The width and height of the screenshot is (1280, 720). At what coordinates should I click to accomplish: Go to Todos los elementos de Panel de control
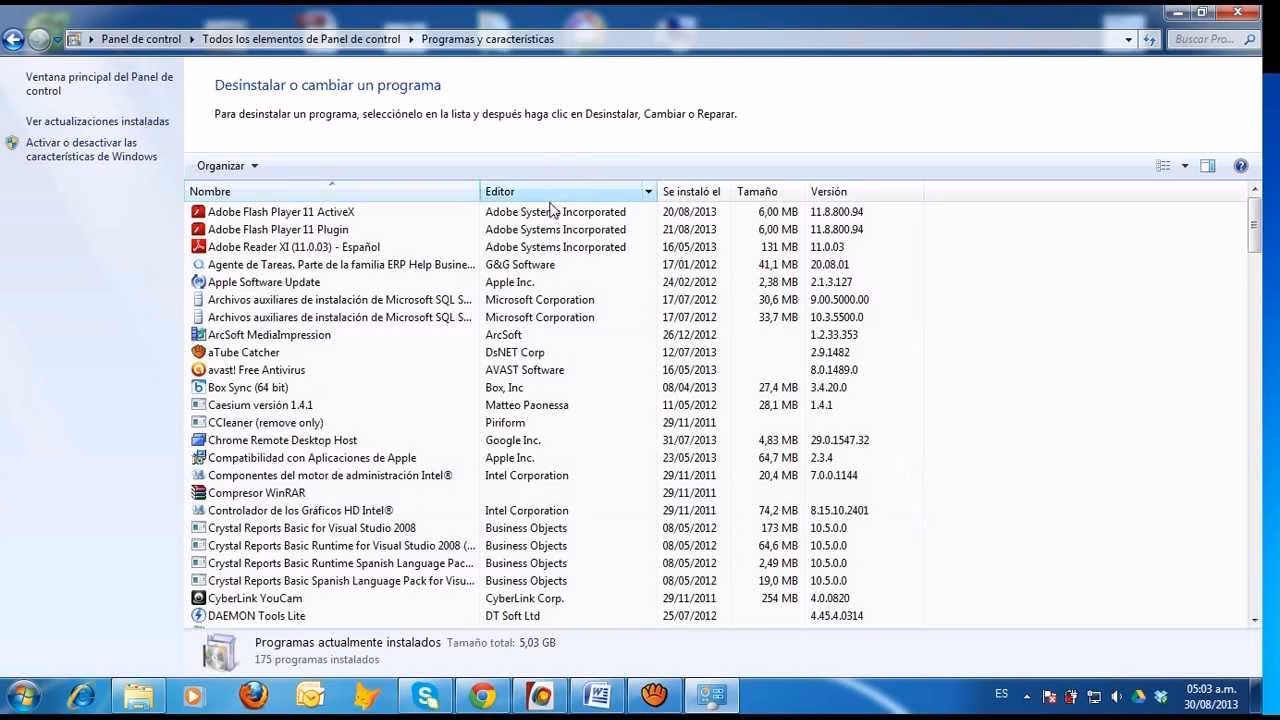(x=301, y=40)
